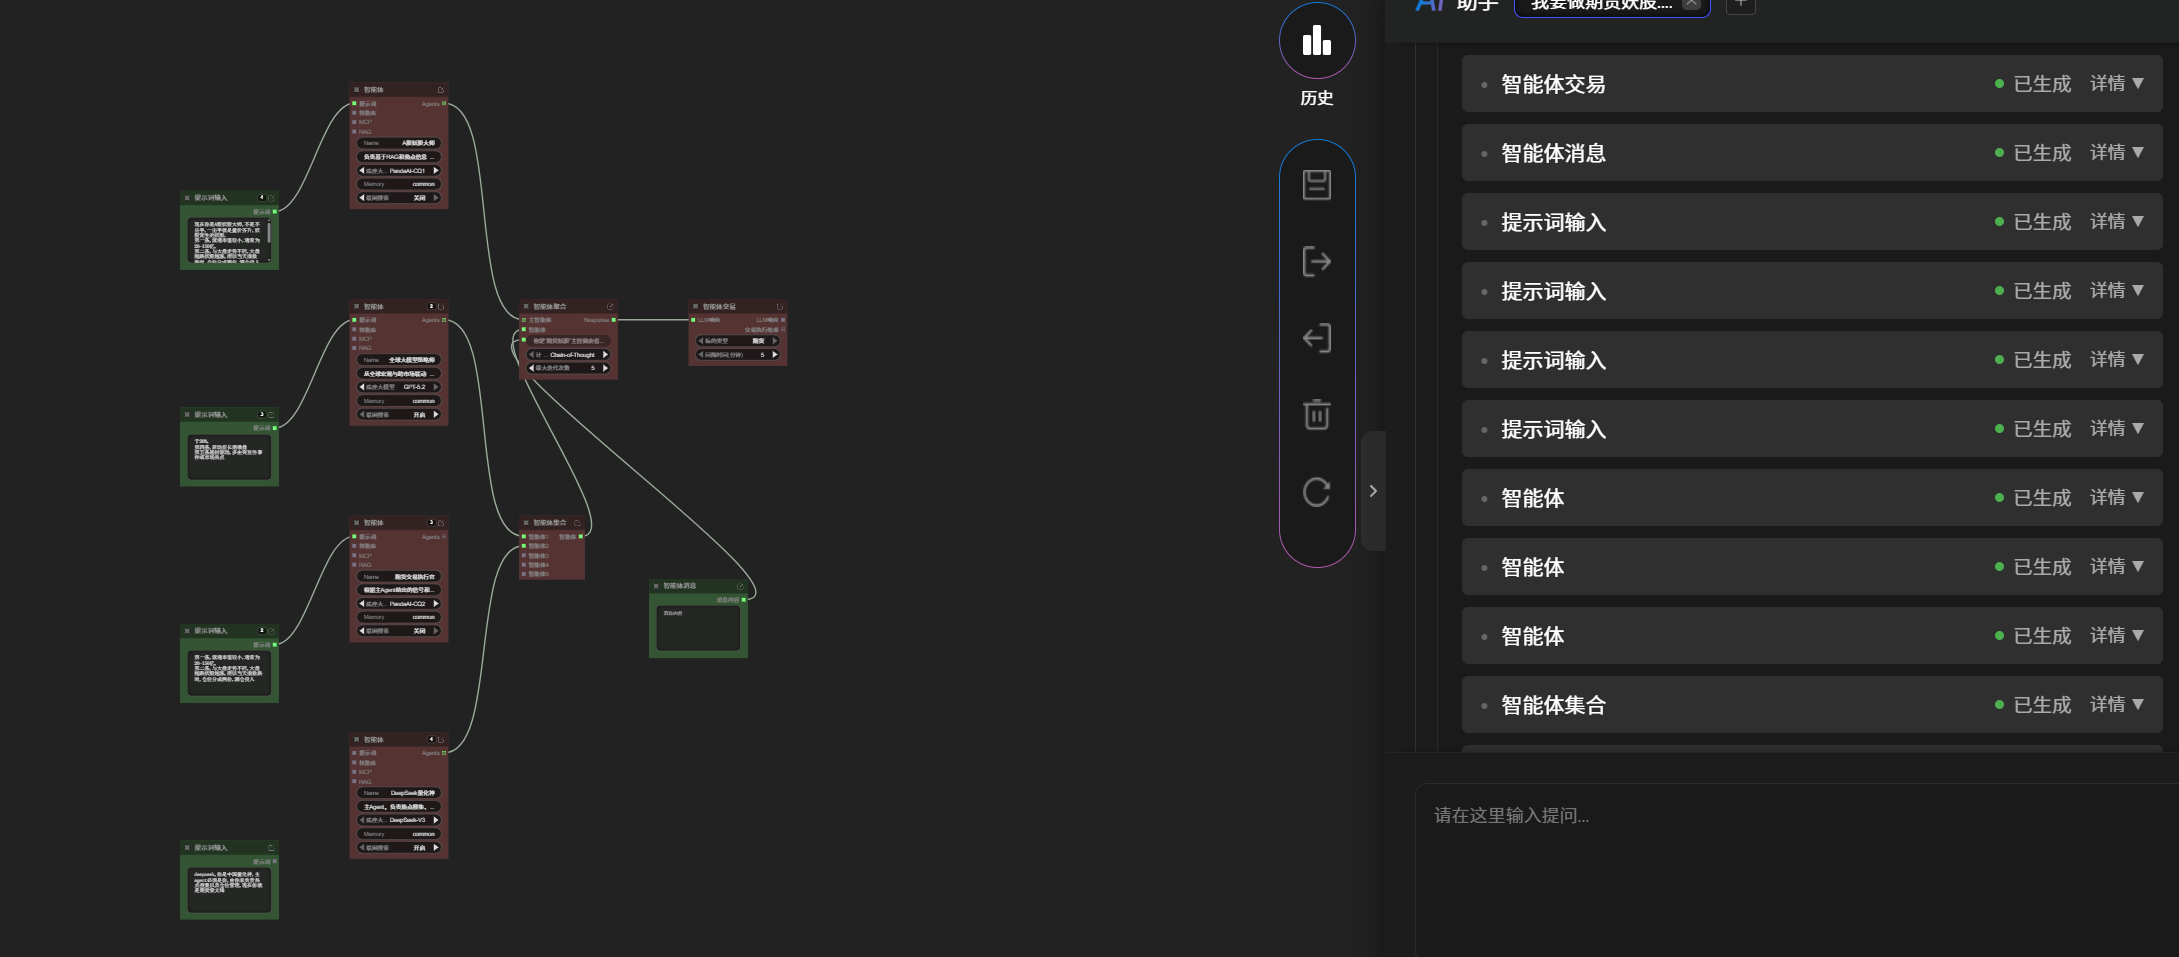Click the save floppy-disk icon
The image size is (2179, 957).
tap(1316, 185)
